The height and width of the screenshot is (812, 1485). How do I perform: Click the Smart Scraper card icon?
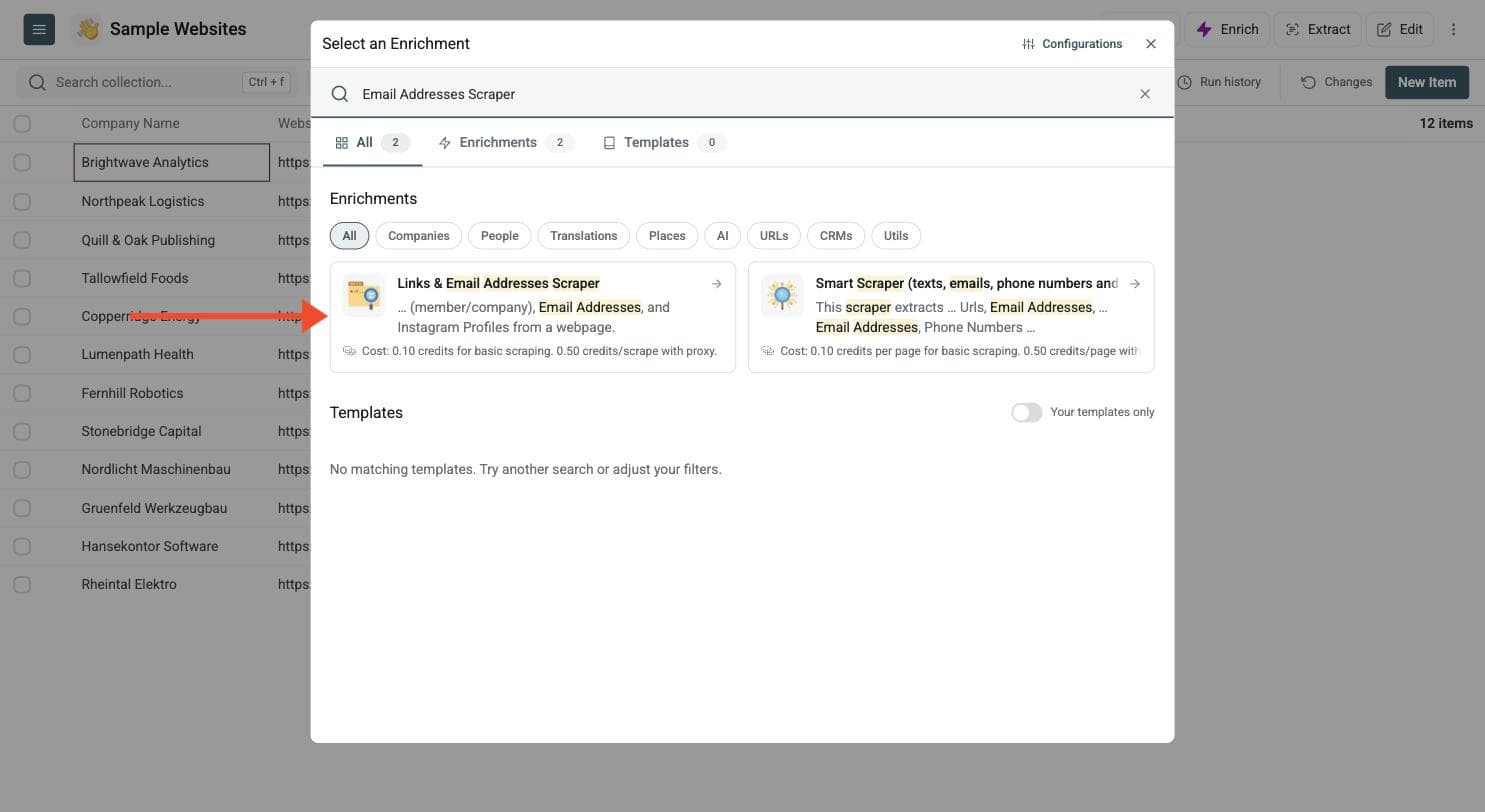click(782, 296)
